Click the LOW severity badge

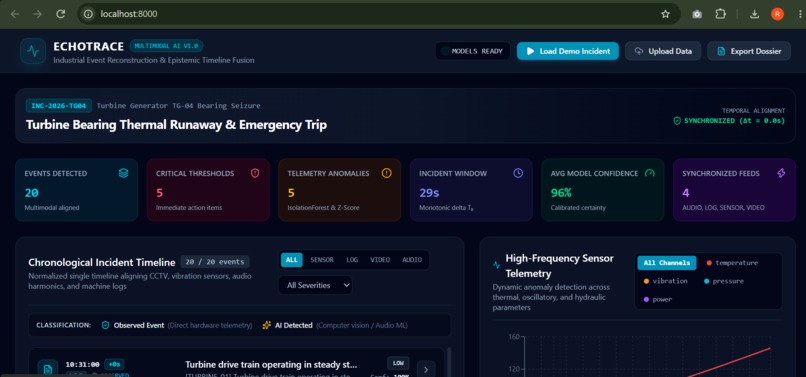398,363
